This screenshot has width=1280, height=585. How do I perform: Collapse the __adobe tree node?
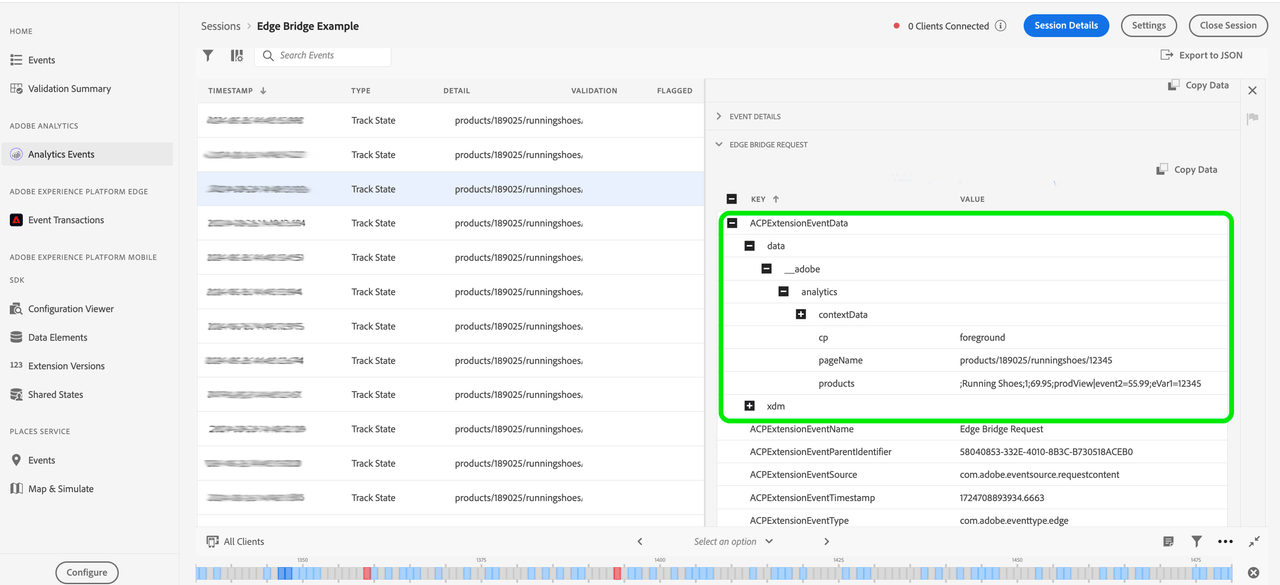[766, 269]
